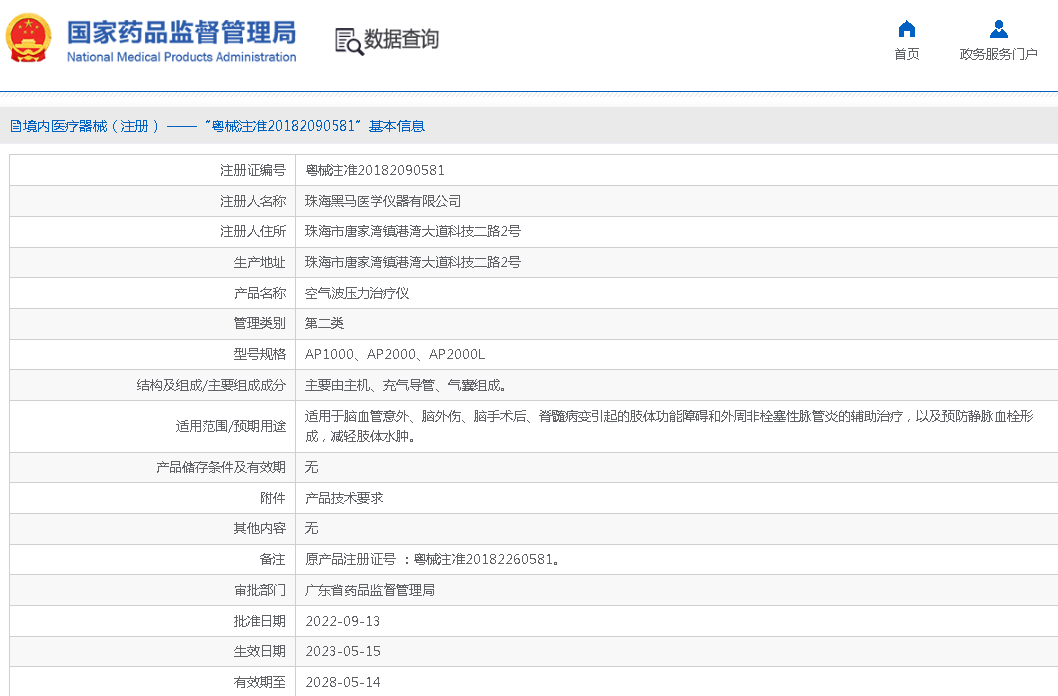The width and height of the screenshot is (1058, 696).
Task: Click the approving department 广东省药品监督管理局
Action: click(370, 590)
